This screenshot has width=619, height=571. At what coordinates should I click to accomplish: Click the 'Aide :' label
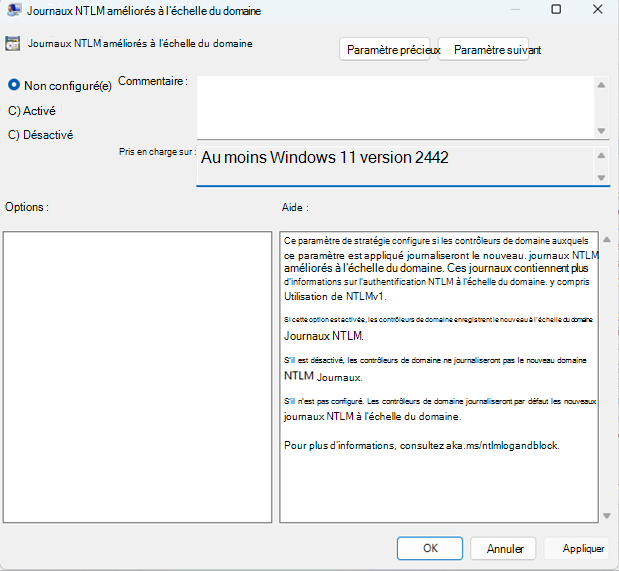295,207
